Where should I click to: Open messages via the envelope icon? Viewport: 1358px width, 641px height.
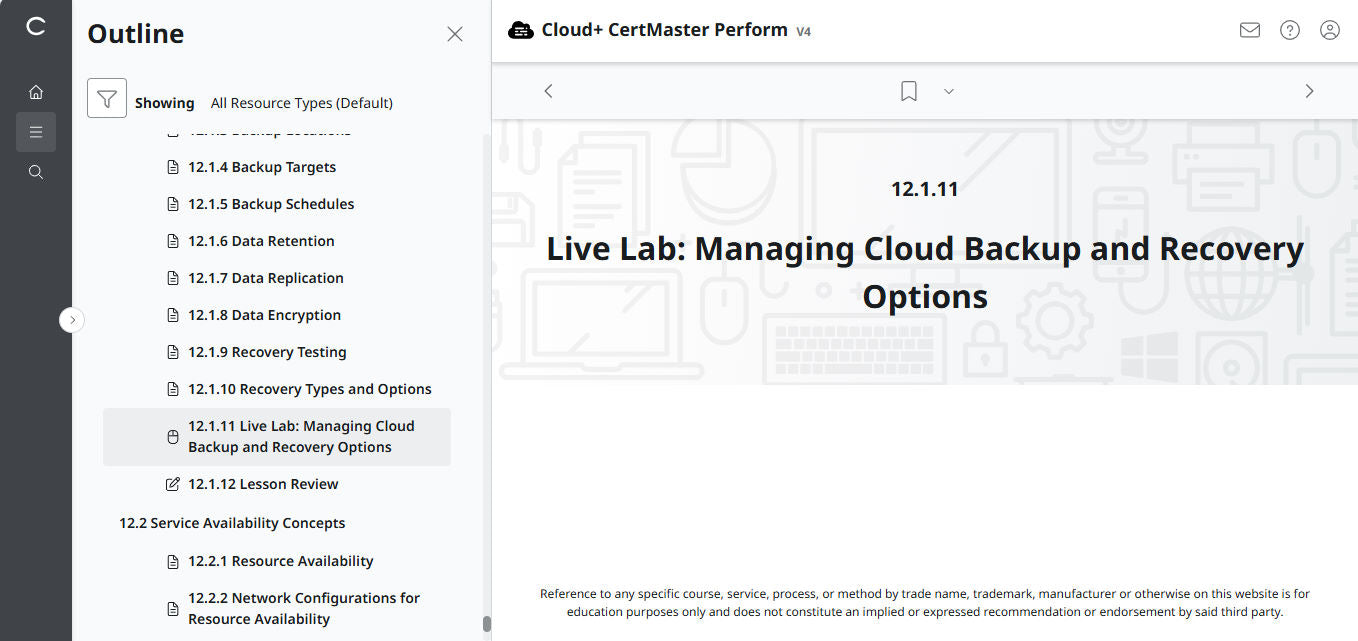click(1249, 30)
